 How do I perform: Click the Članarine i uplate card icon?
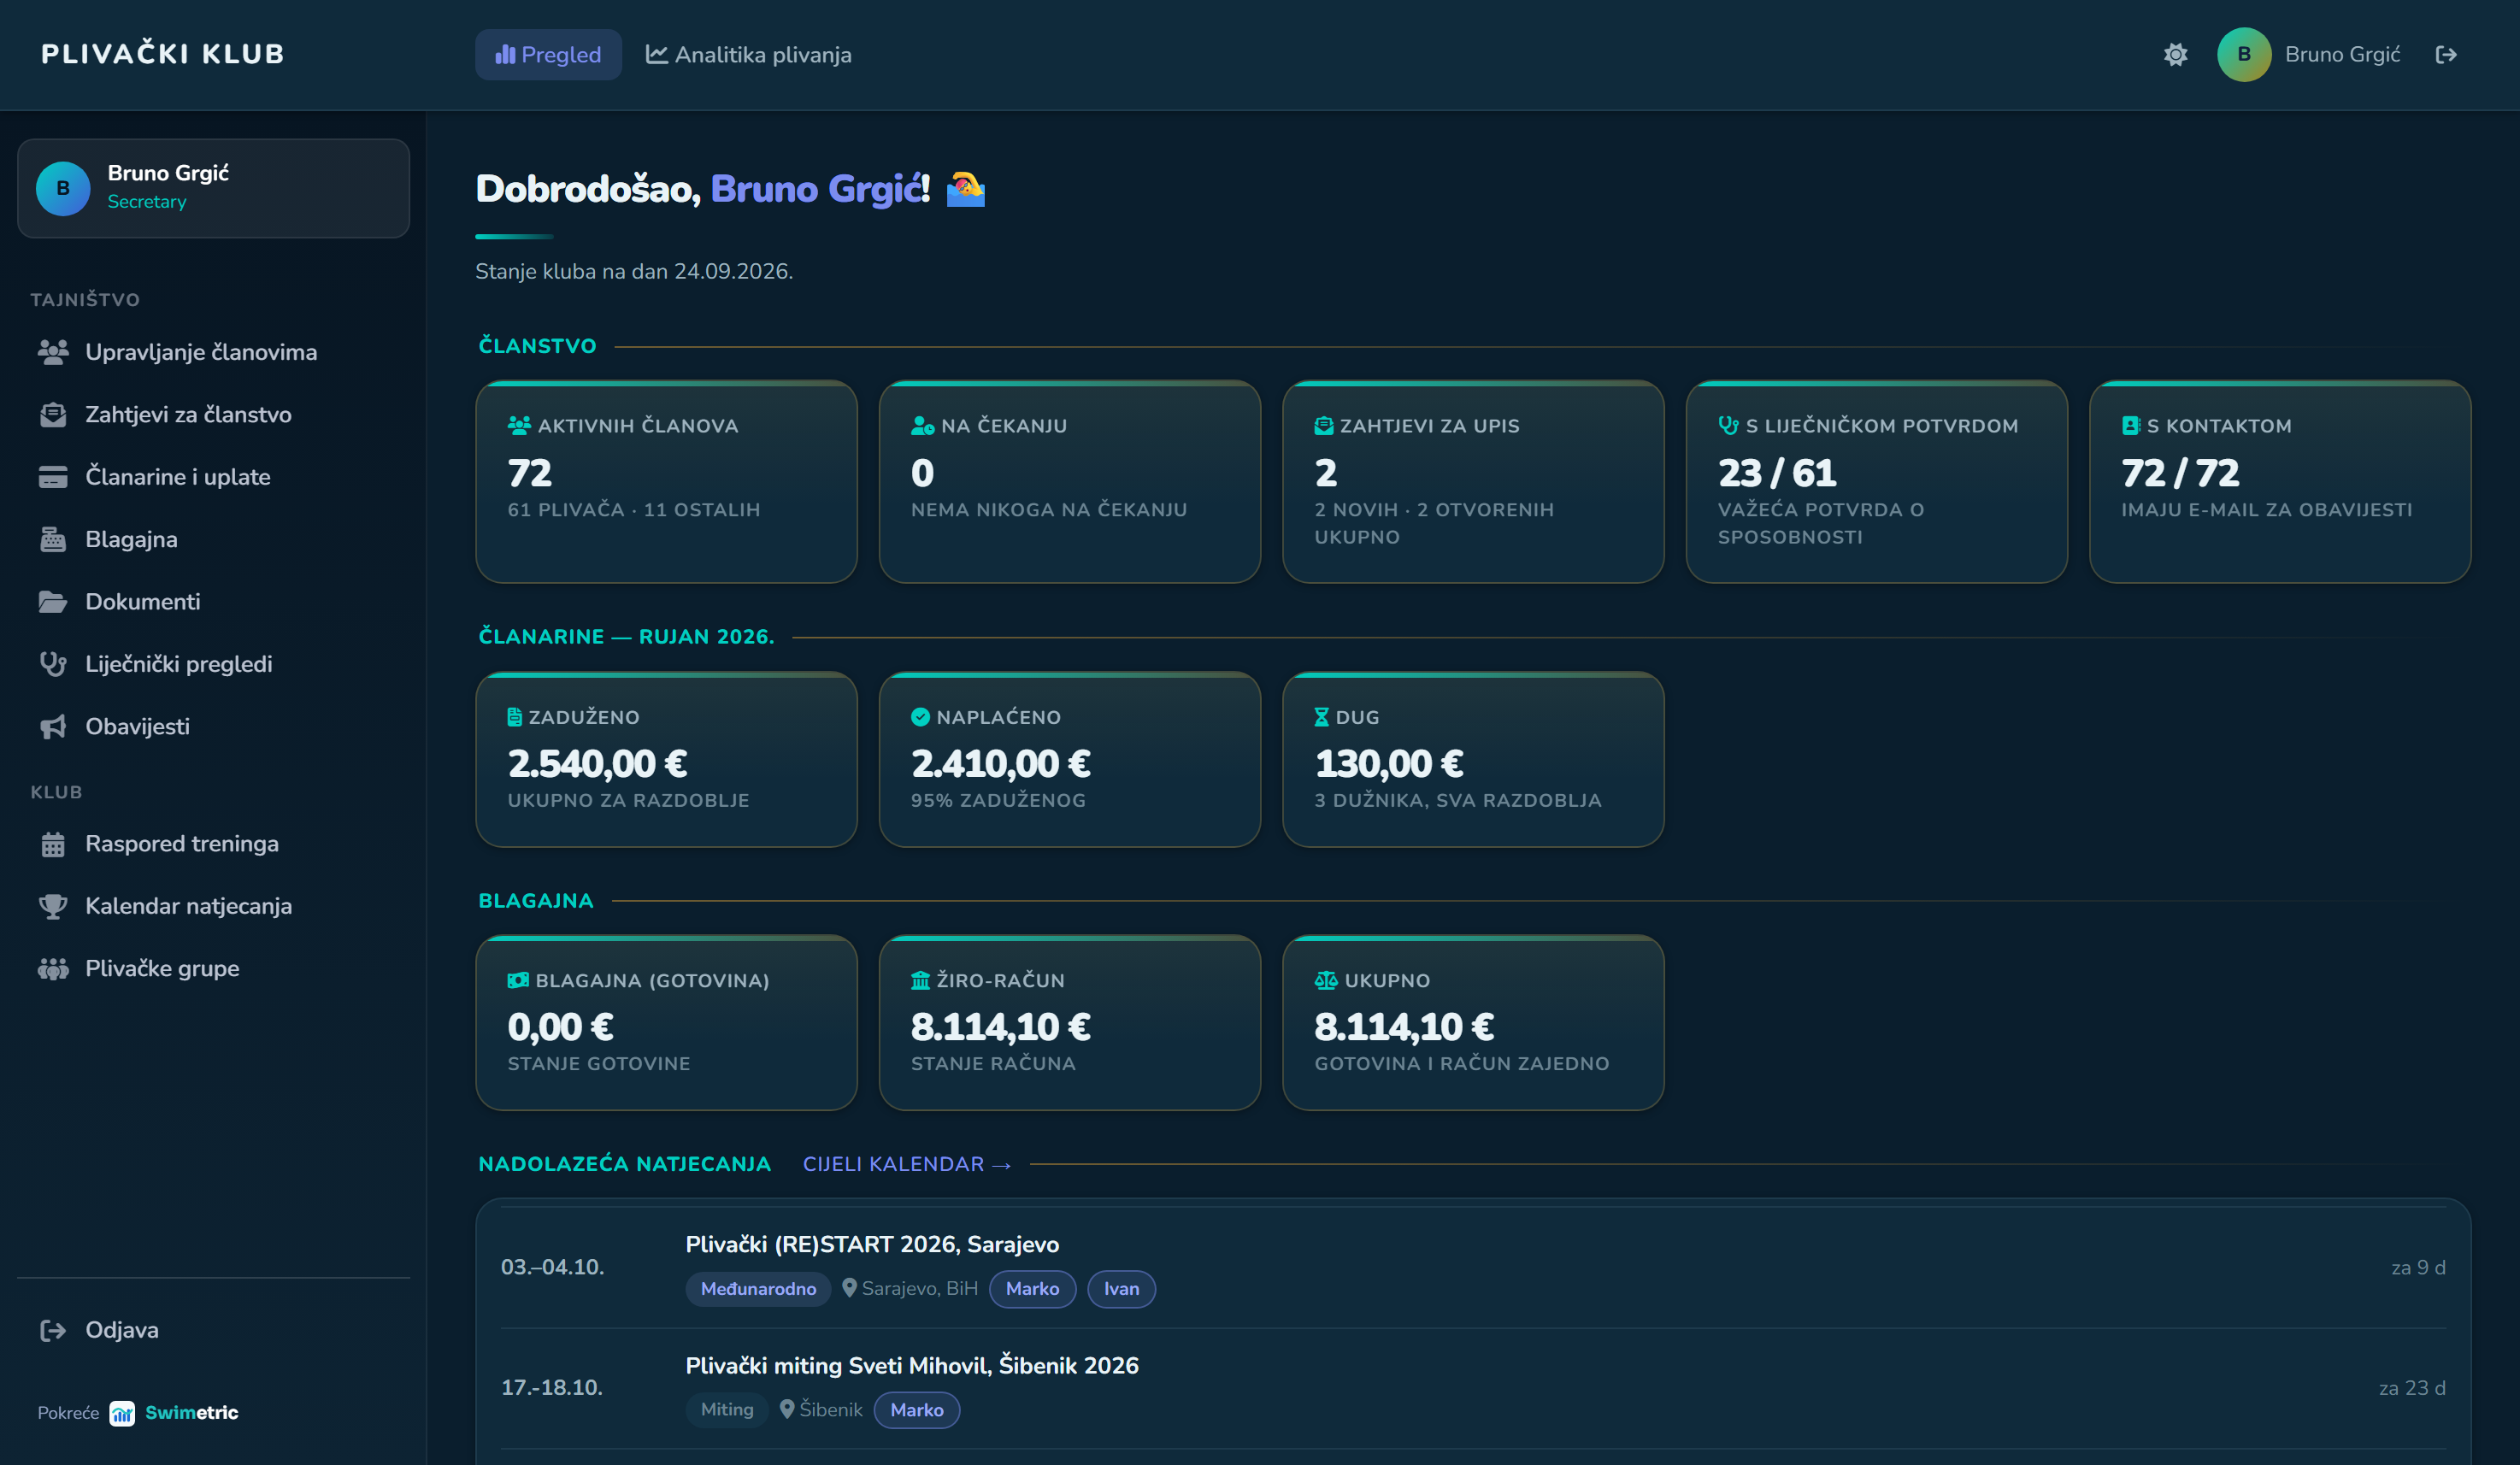point(53,477)
